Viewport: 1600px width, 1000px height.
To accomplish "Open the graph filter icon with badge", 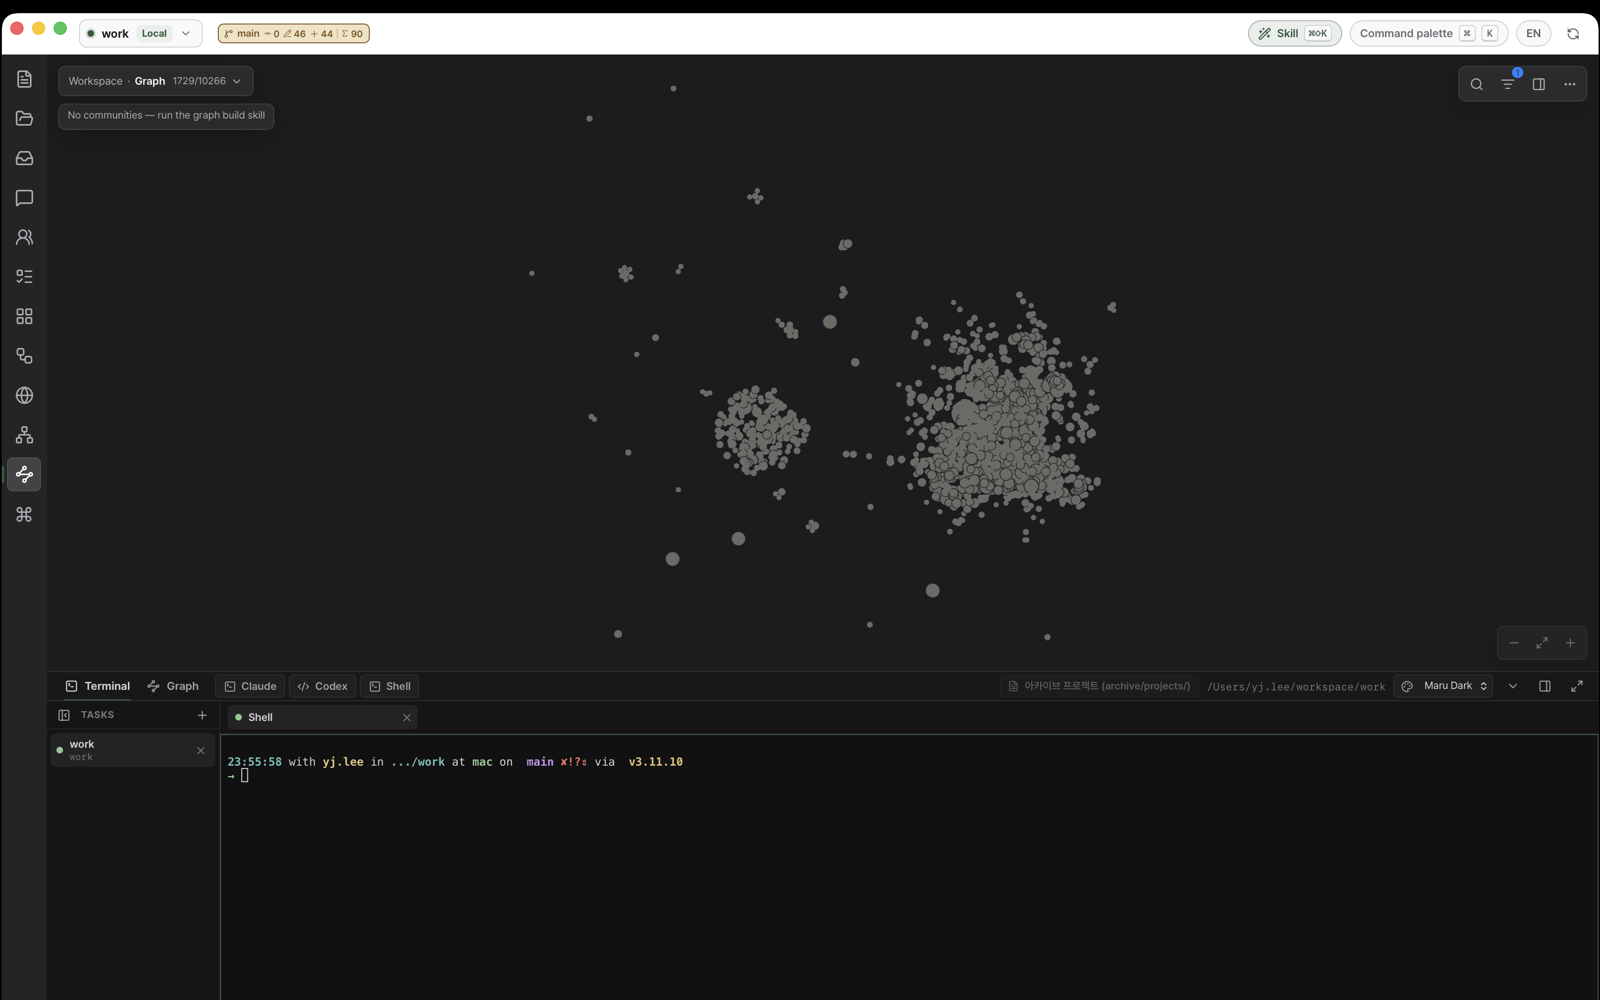I will pyautogui.click(x=1508, y=84).
